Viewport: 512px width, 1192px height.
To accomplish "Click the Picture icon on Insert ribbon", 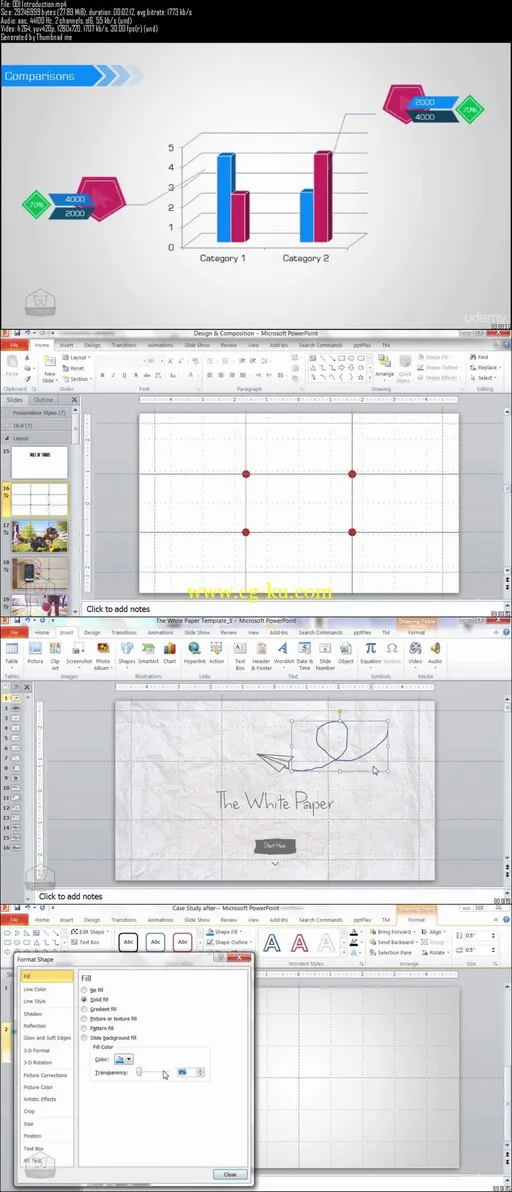I will pos(35,655).
